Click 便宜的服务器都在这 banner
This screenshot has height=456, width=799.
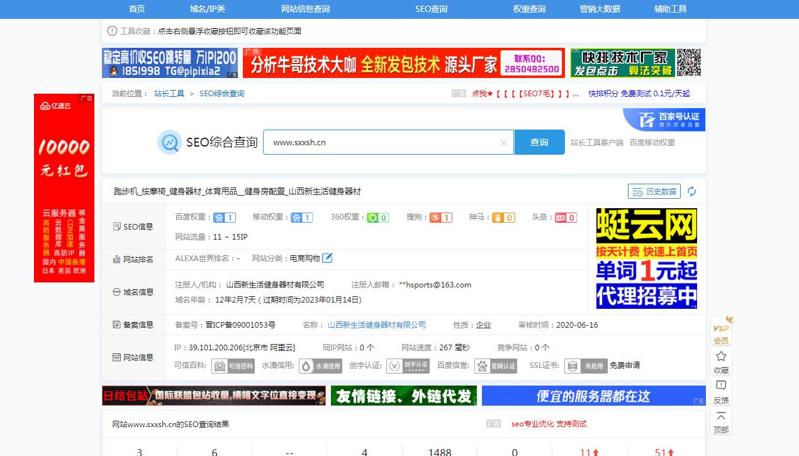[594, 396]
